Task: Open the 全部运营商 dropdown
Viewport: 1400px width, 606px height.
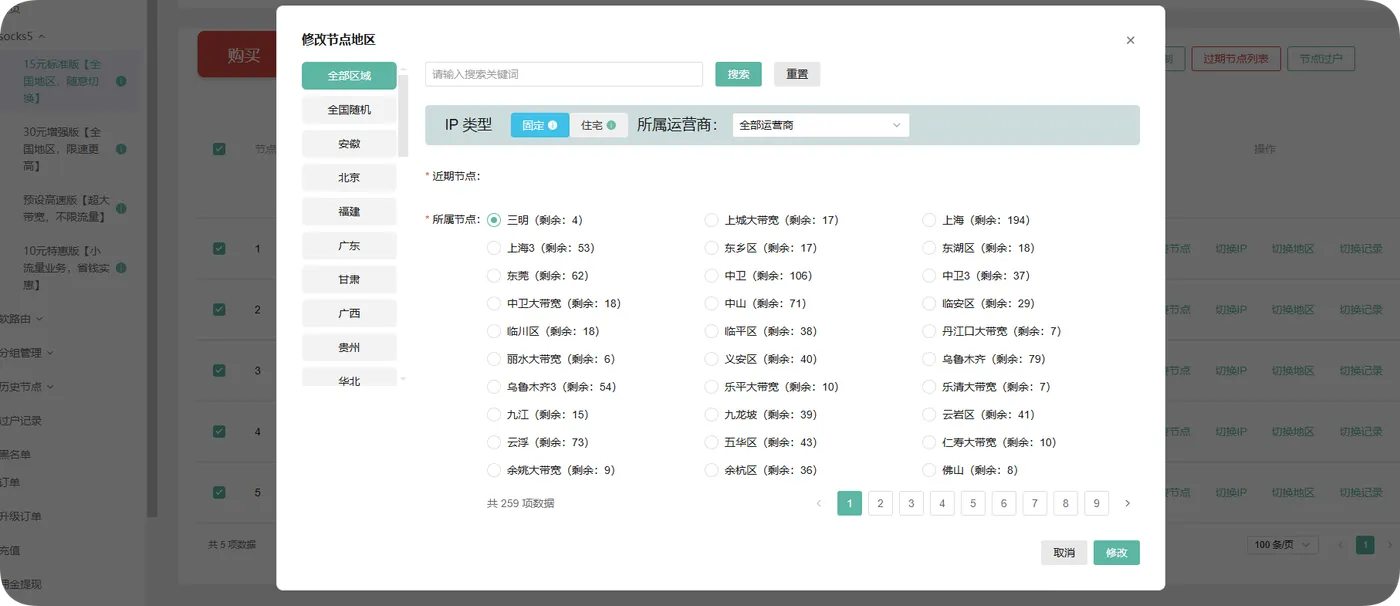Action: [x=821, y=125]
